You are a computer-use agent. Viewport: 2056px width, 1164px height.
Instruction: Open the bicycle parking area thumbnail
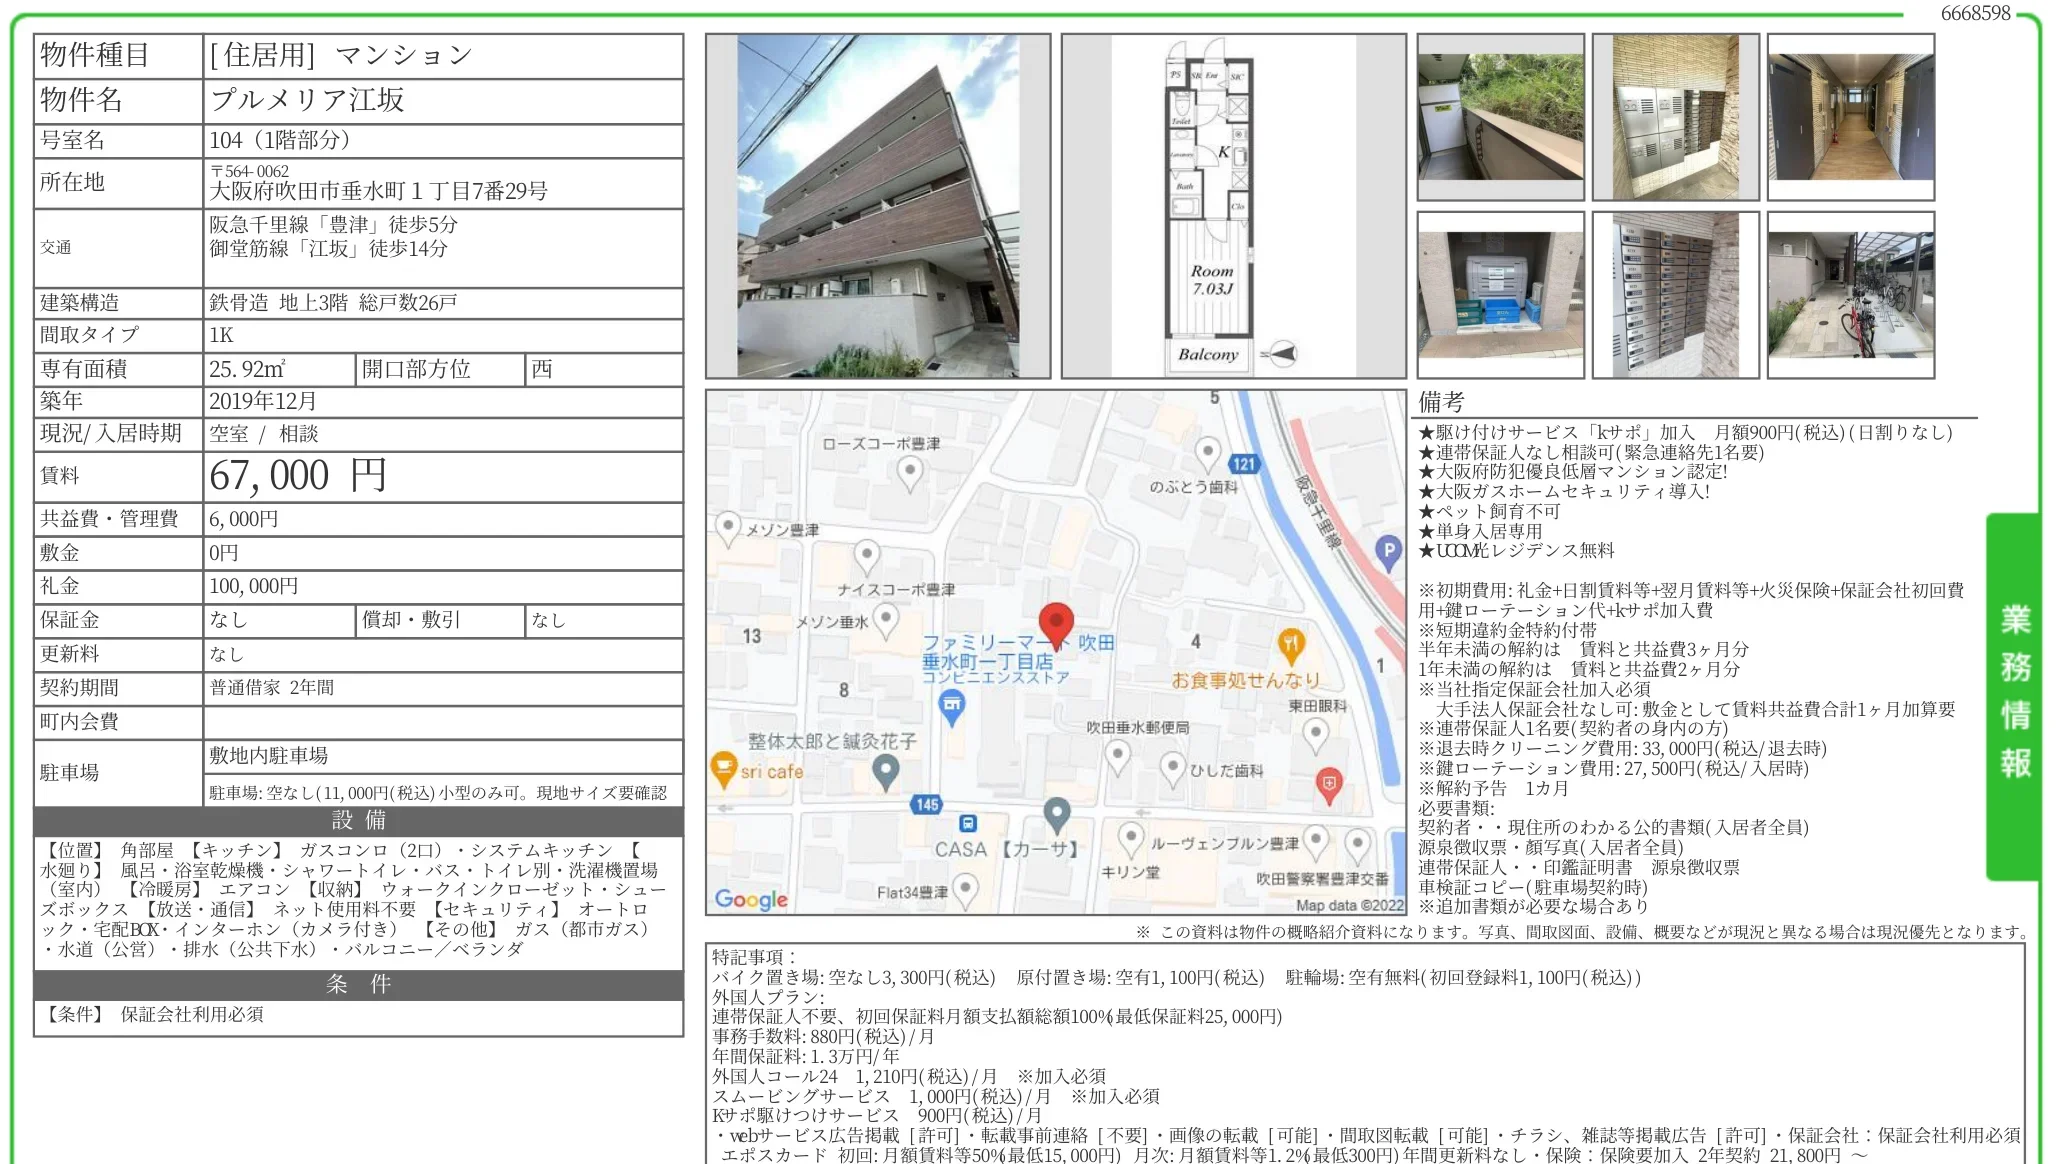tap(1850, 295)
